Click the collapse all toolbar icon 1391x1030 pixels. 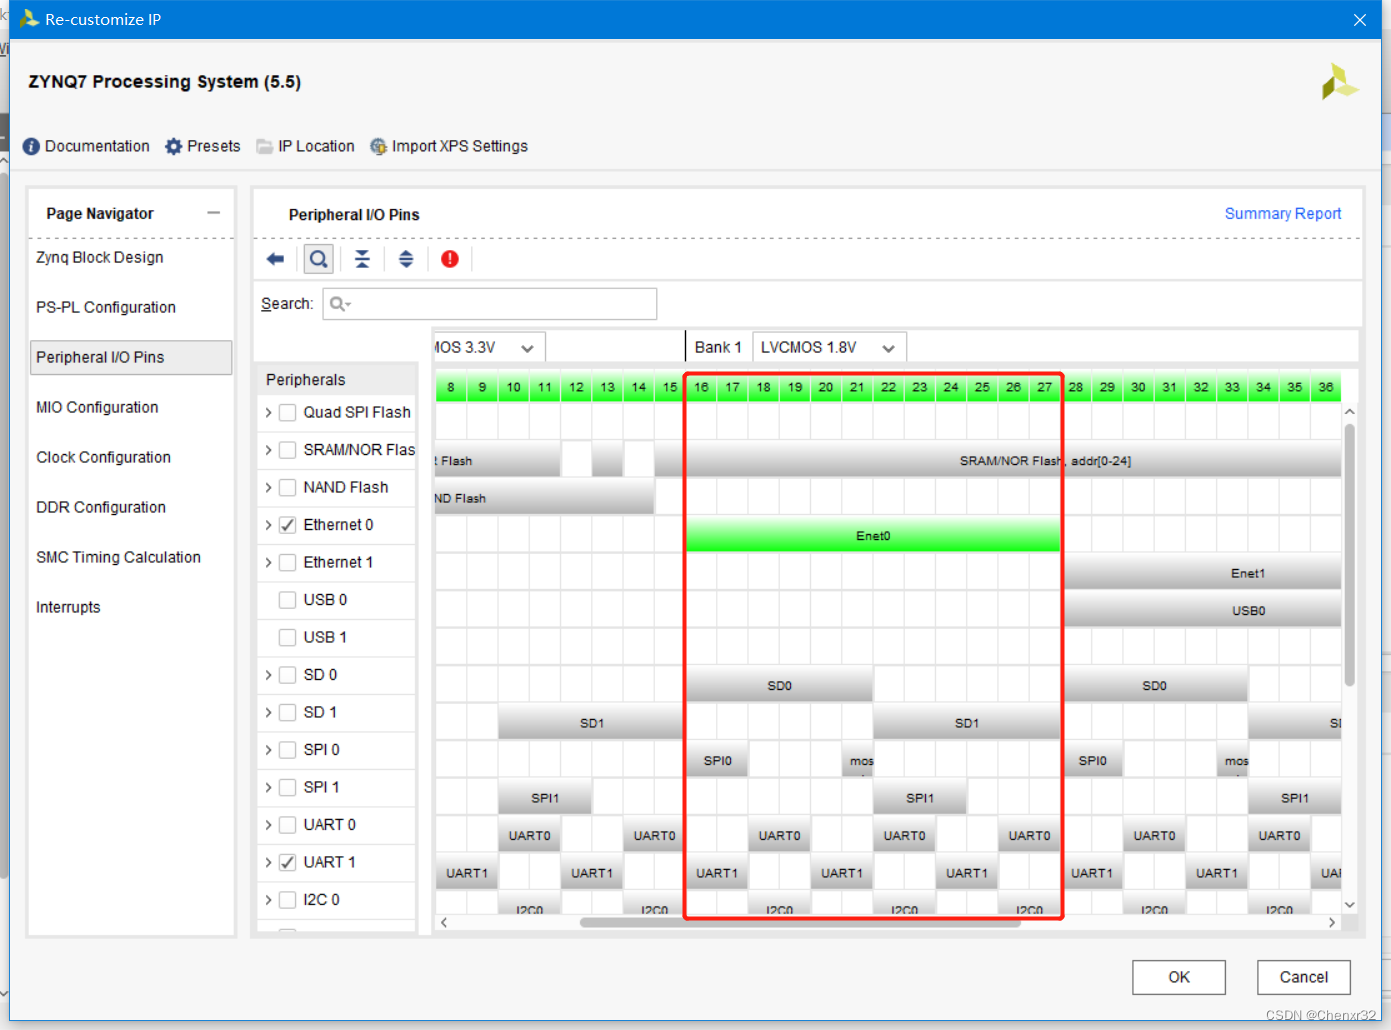(362, 259)
